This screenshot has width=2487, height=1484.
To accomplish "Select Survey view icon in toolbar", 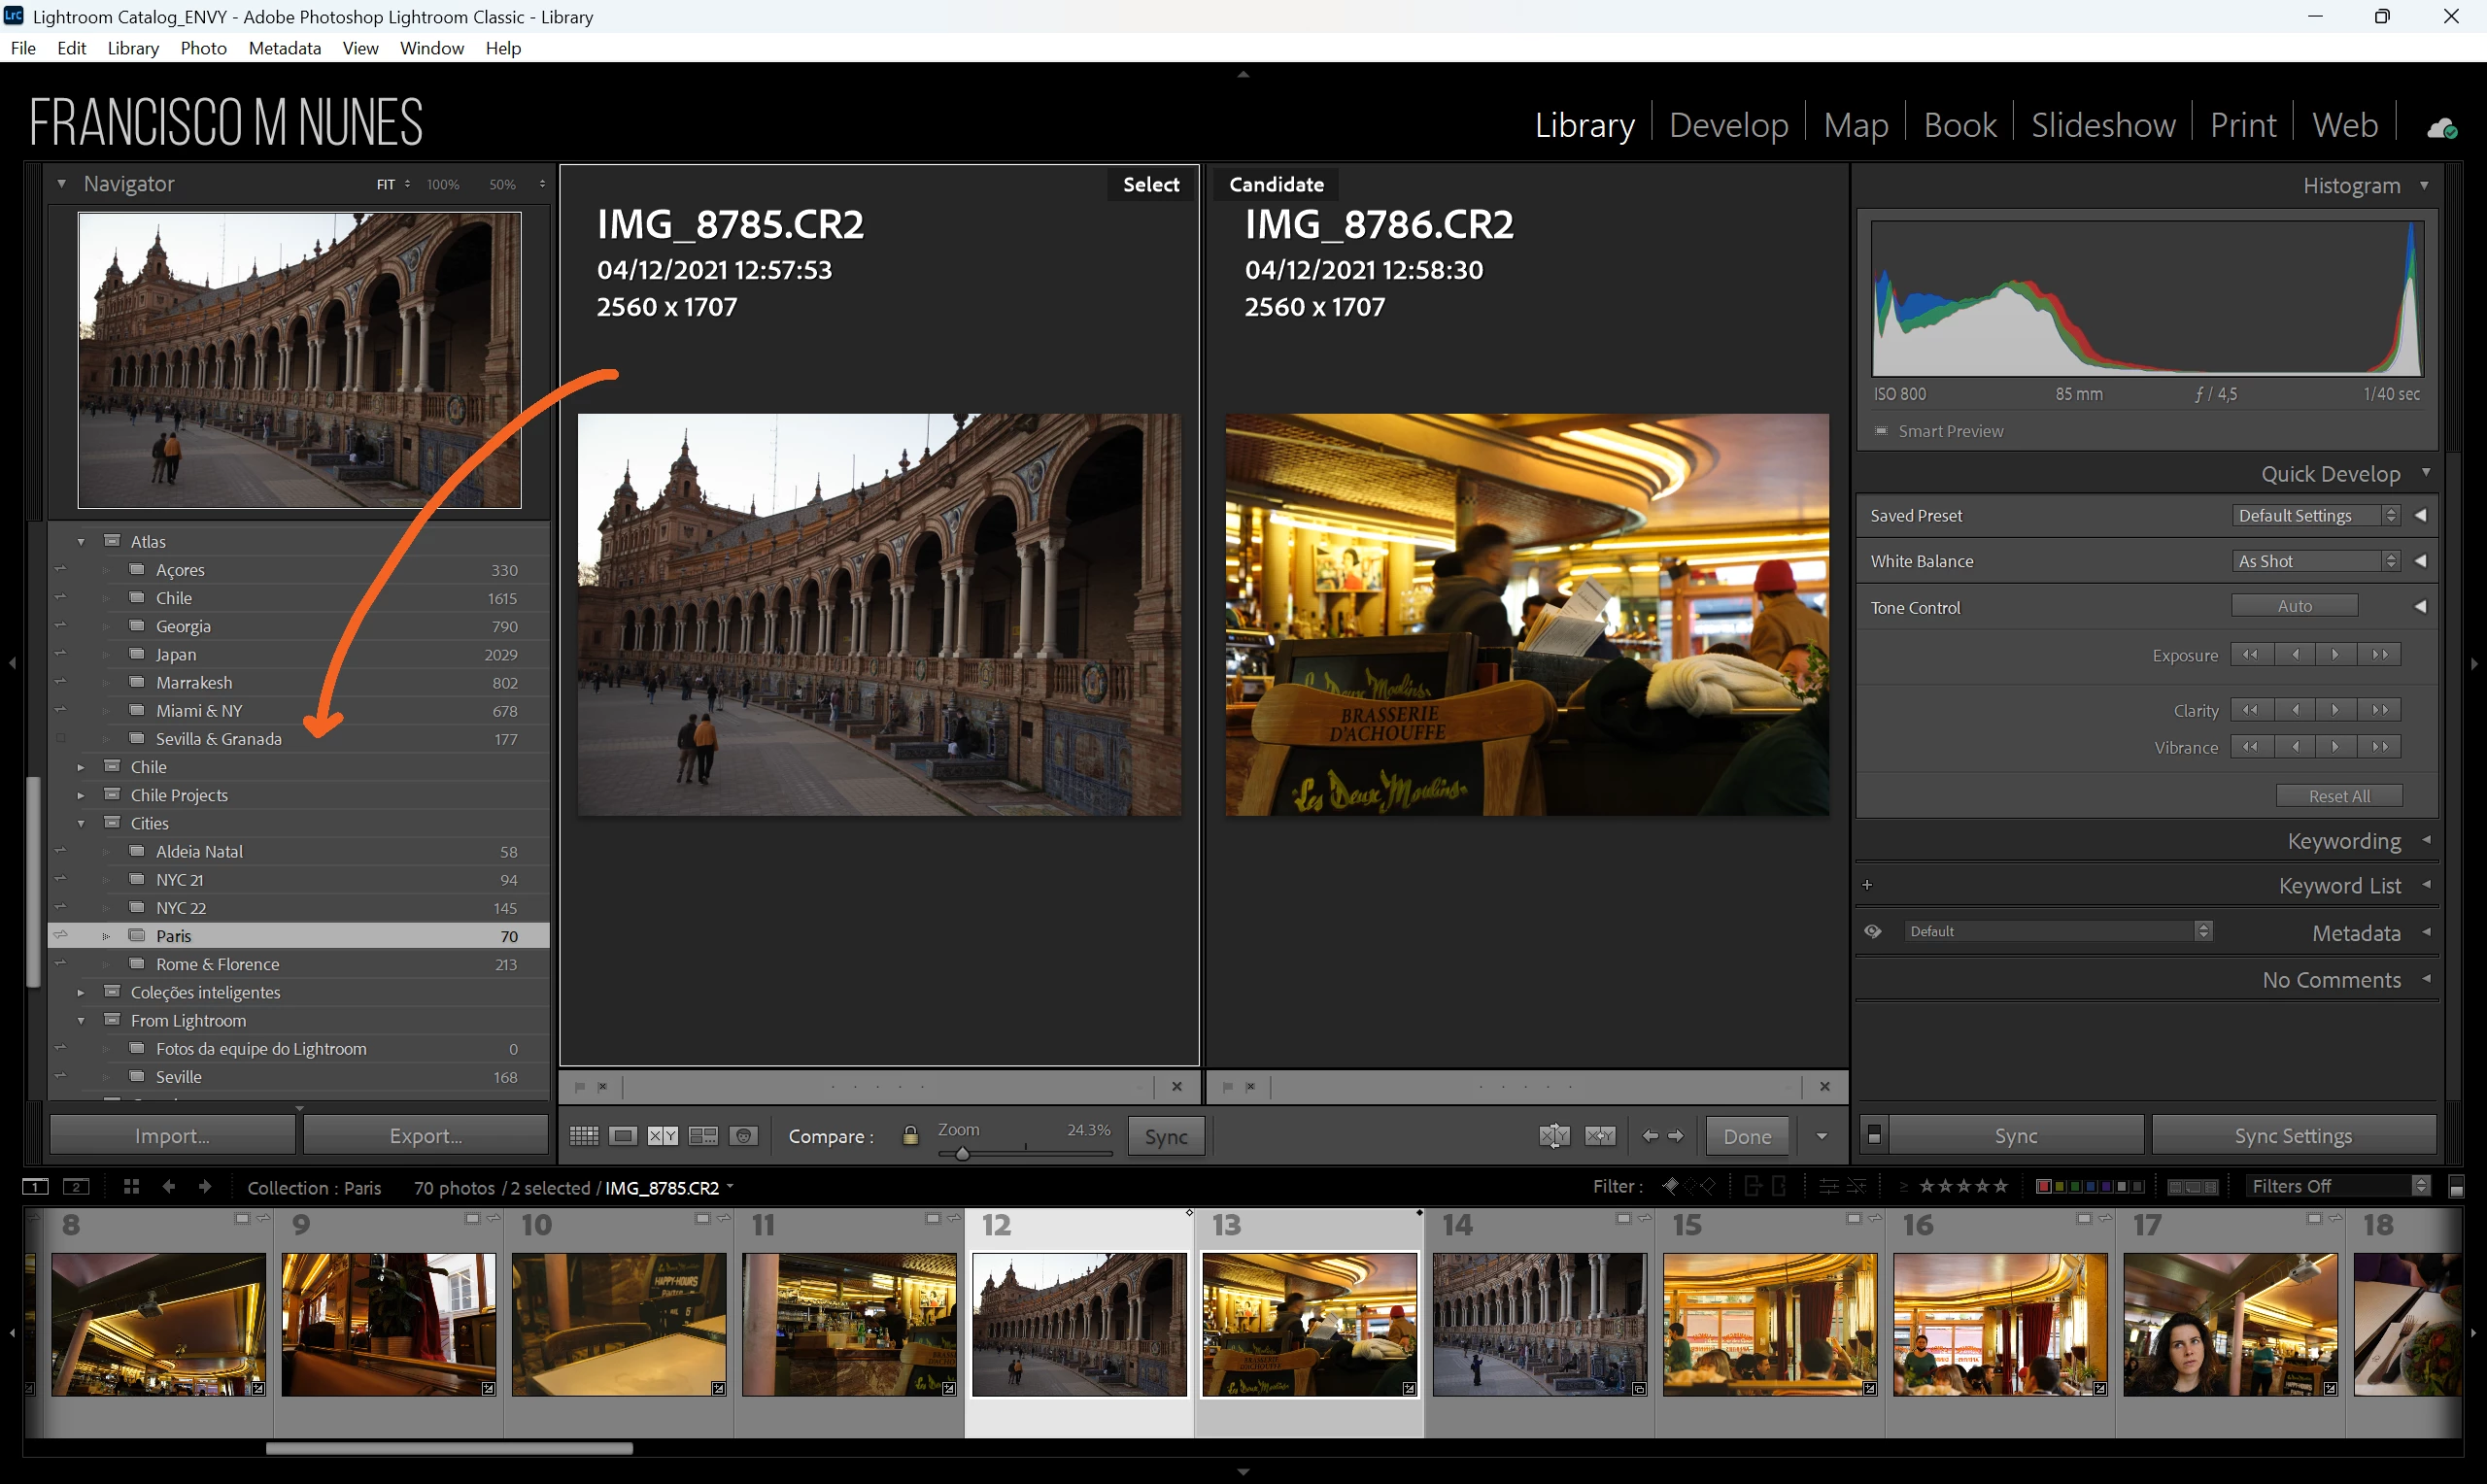I will (x=703, y=1136).
